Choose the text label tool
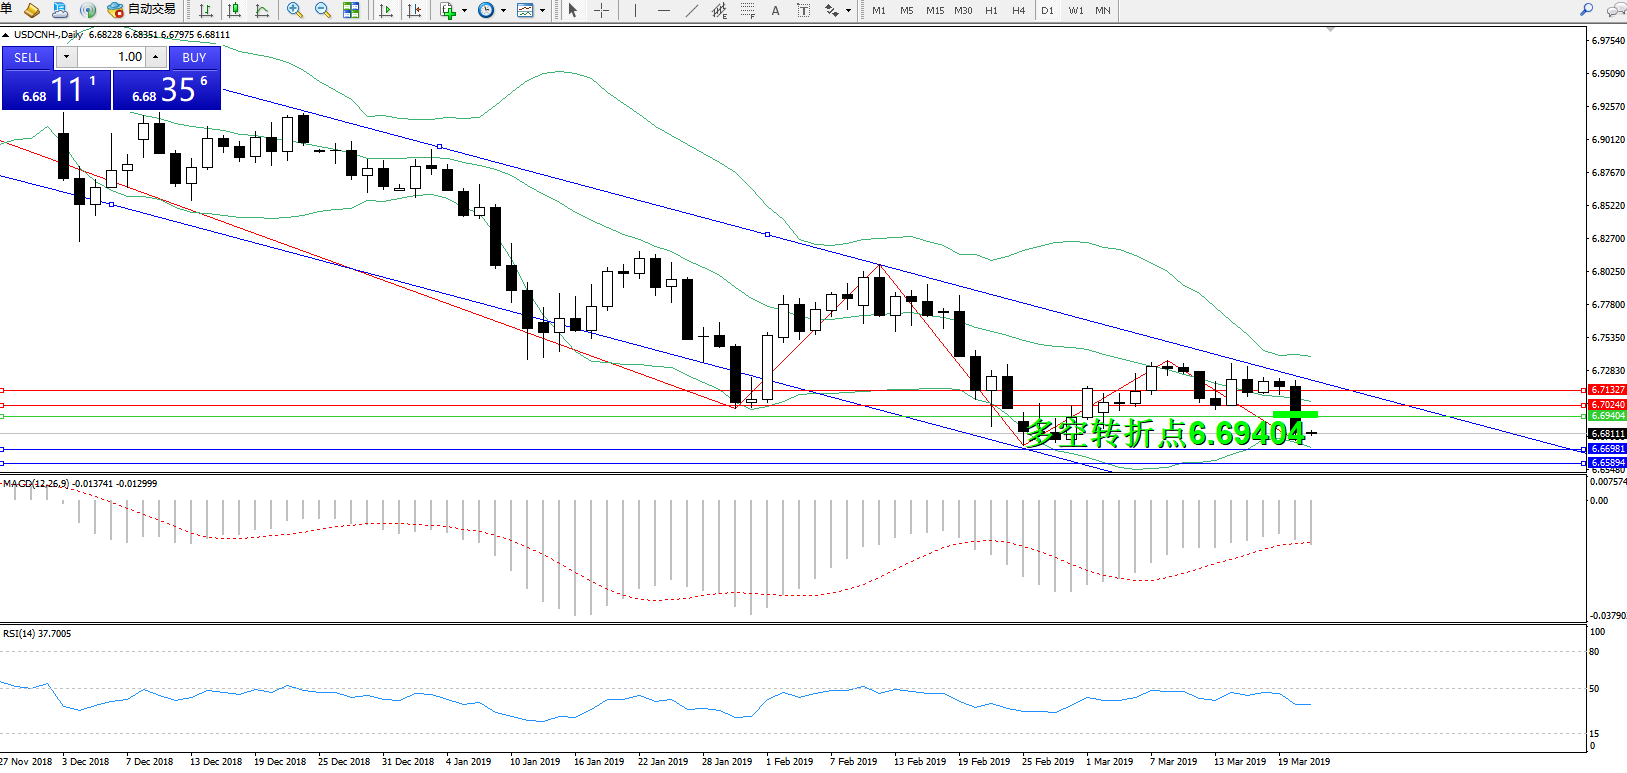 775,10
